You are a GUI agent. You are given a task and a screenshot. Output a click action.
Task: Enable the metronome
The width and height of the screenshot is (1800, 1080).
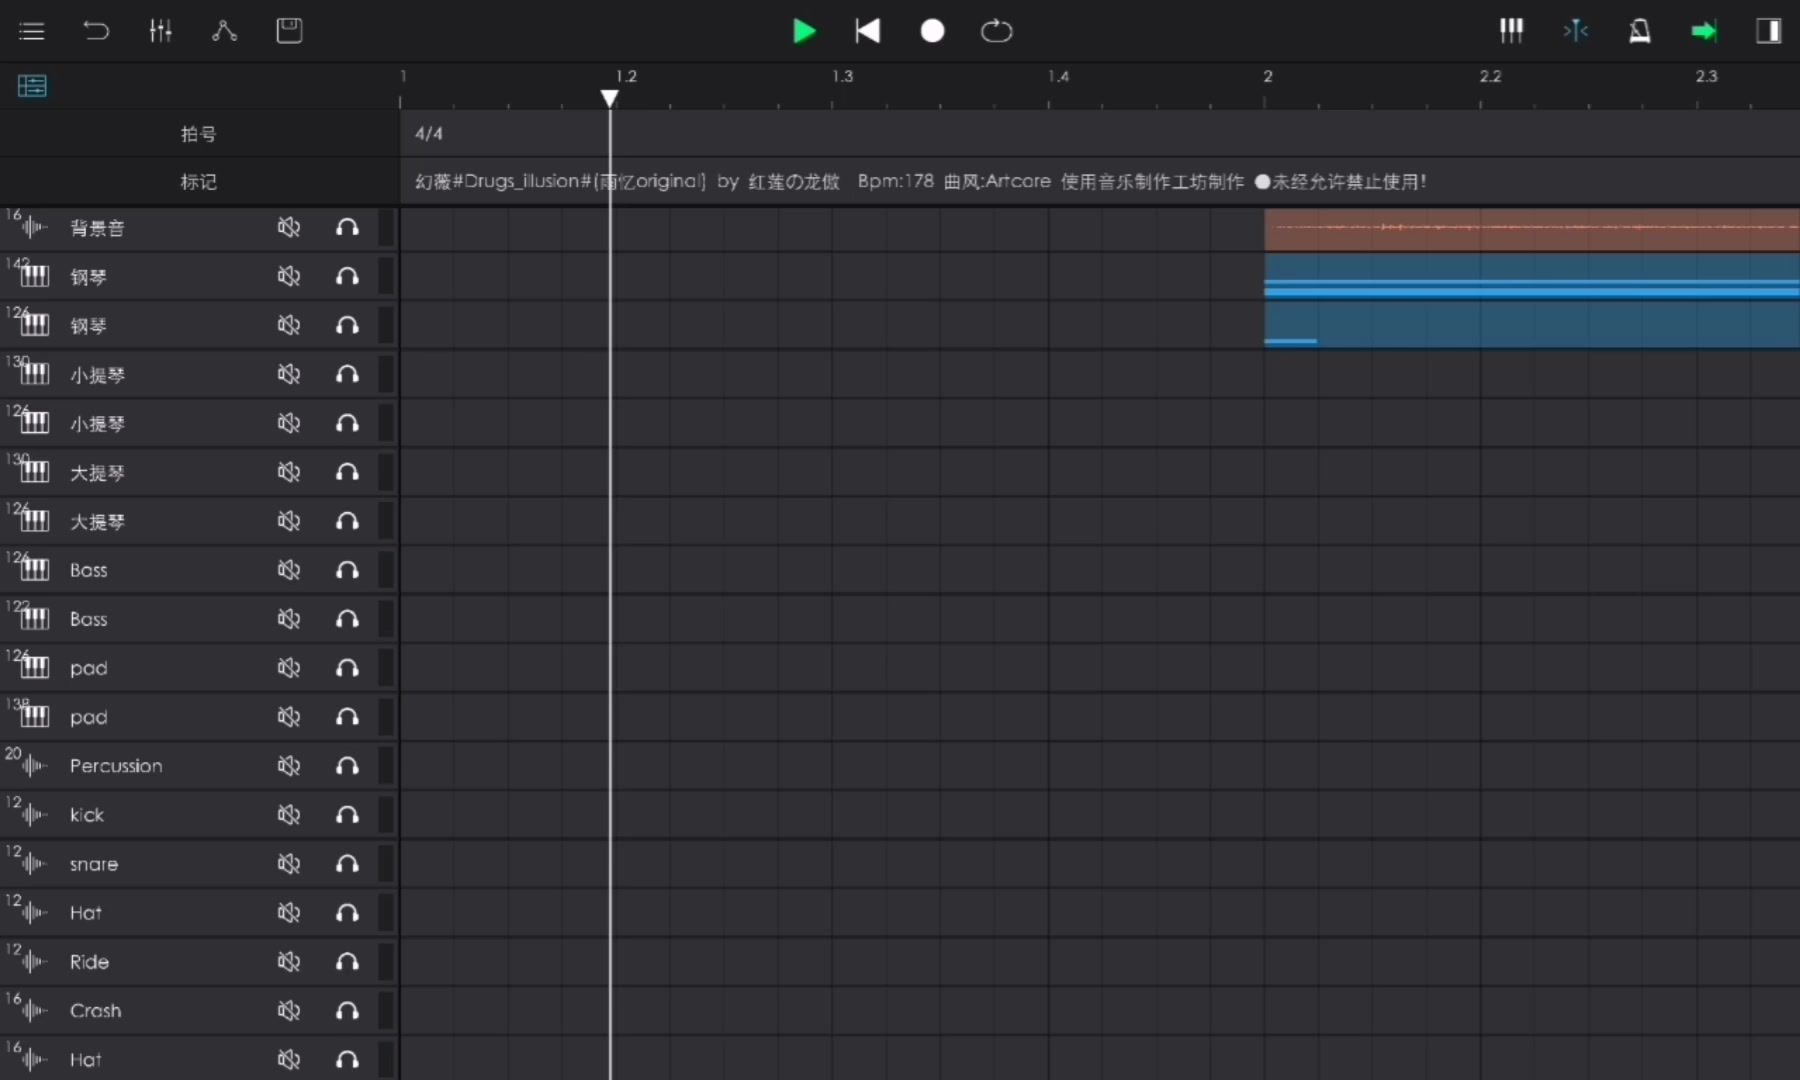pos(1640,31)
